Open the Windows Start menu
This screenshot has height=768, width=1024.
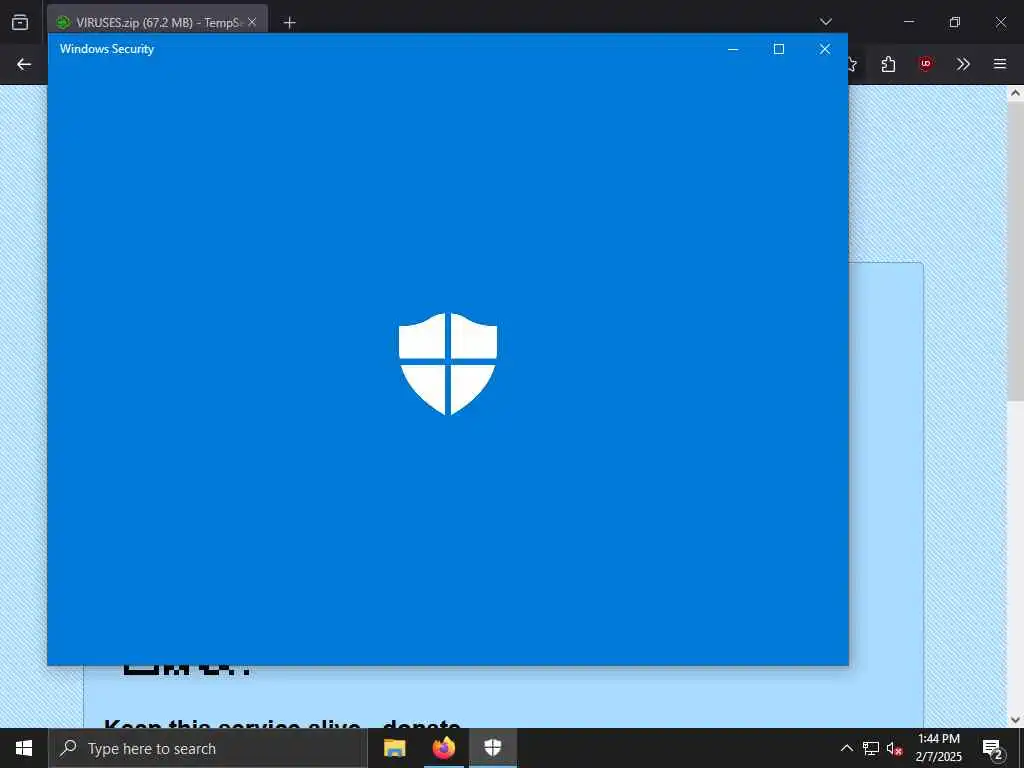pyautogui.click(x=24, y=748)
